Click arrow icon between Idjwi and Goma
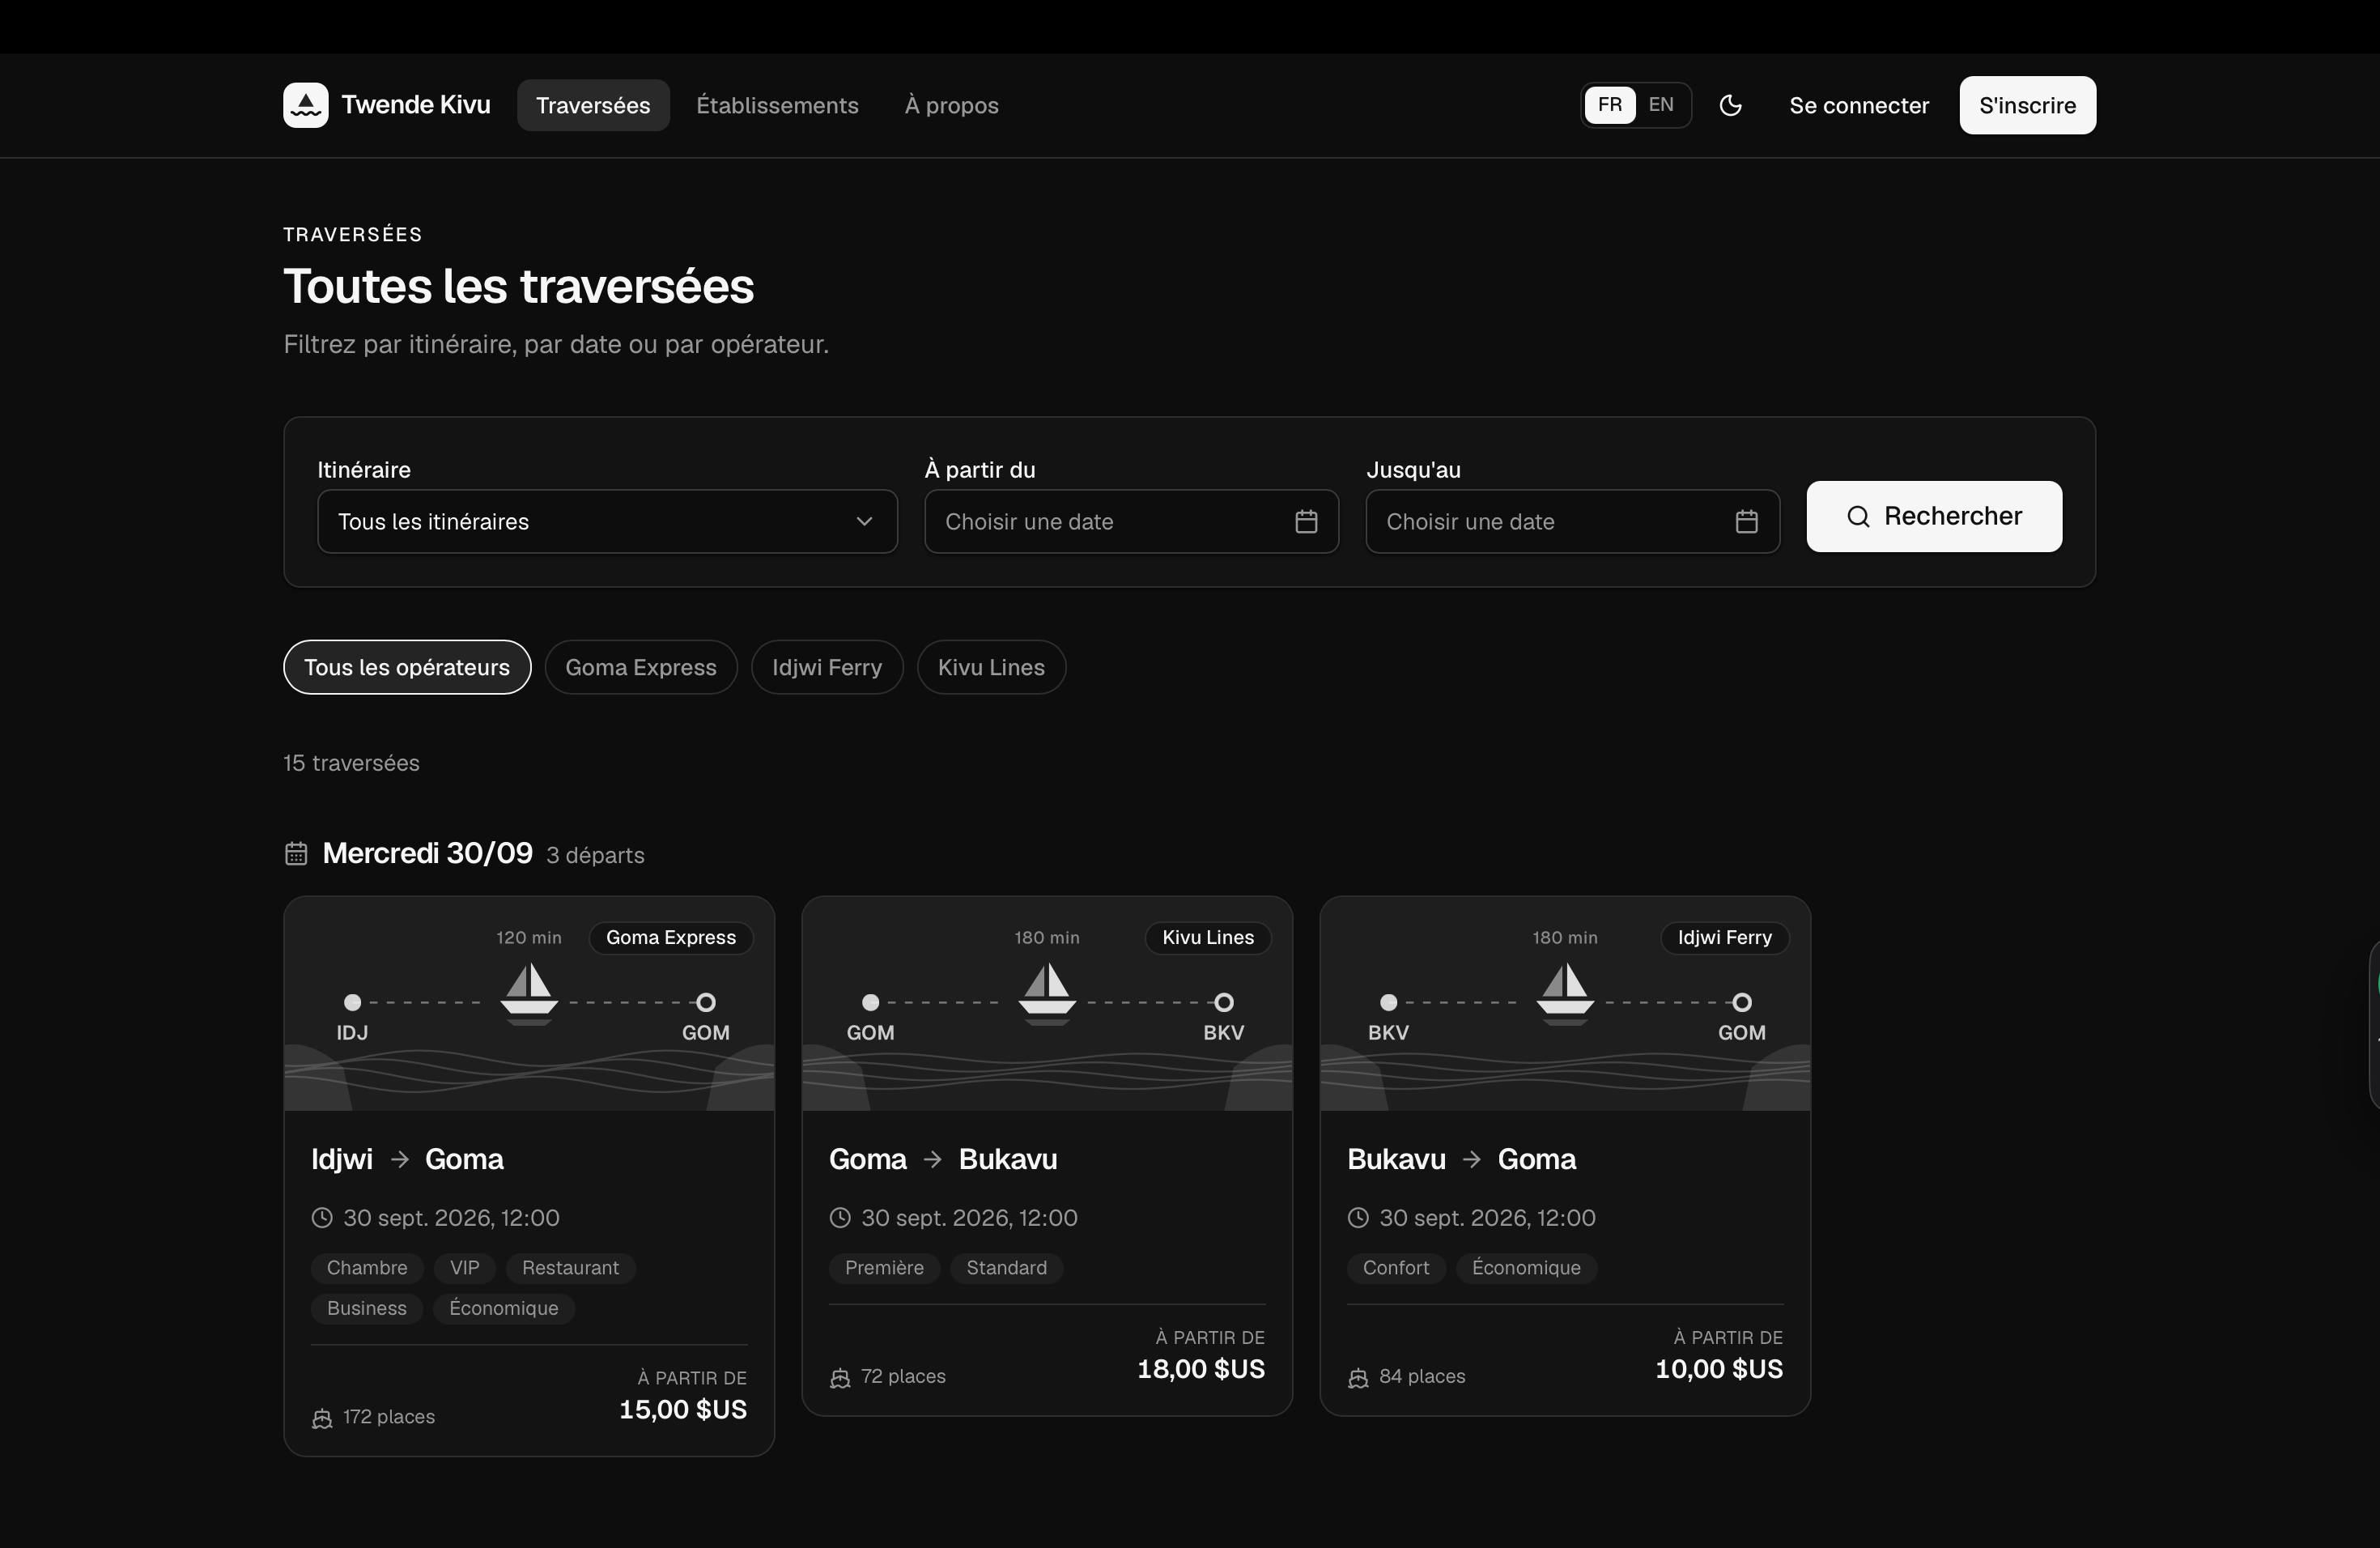 click(399, 1159)
